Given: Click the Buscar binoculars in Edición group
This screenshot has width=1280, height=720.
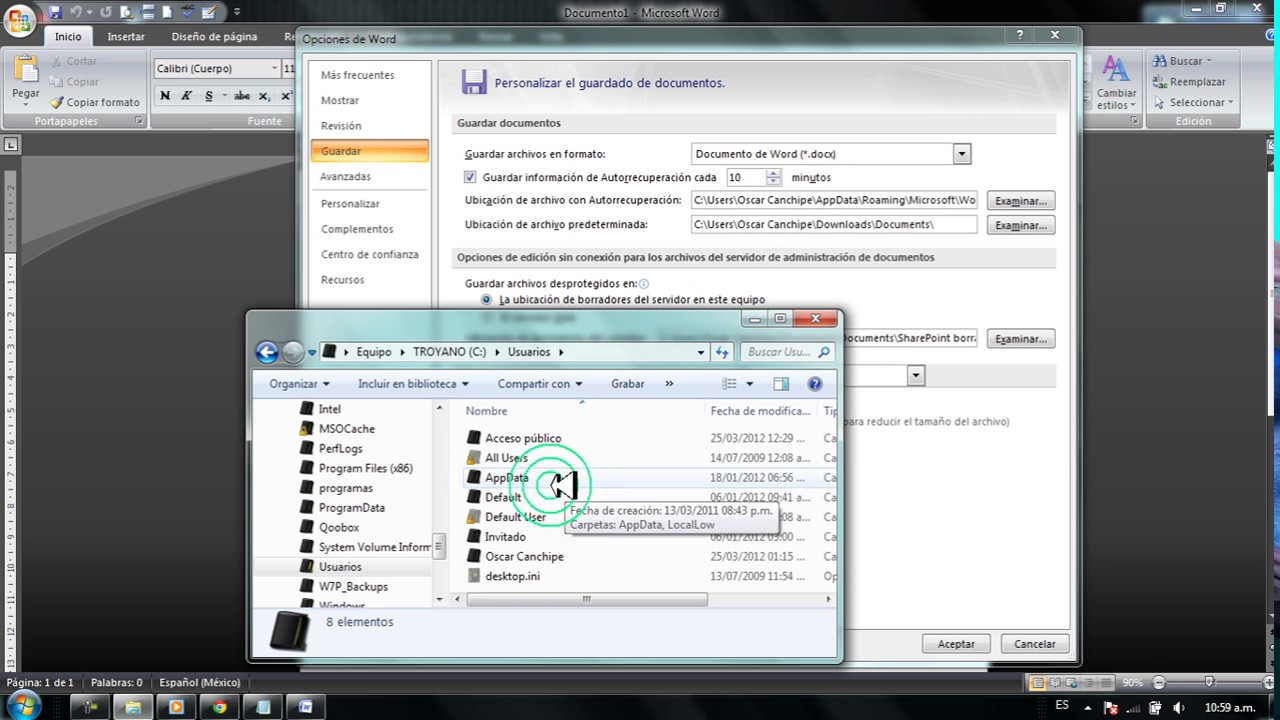Looking at the screenshot, I should click(x=1160, y=61).
